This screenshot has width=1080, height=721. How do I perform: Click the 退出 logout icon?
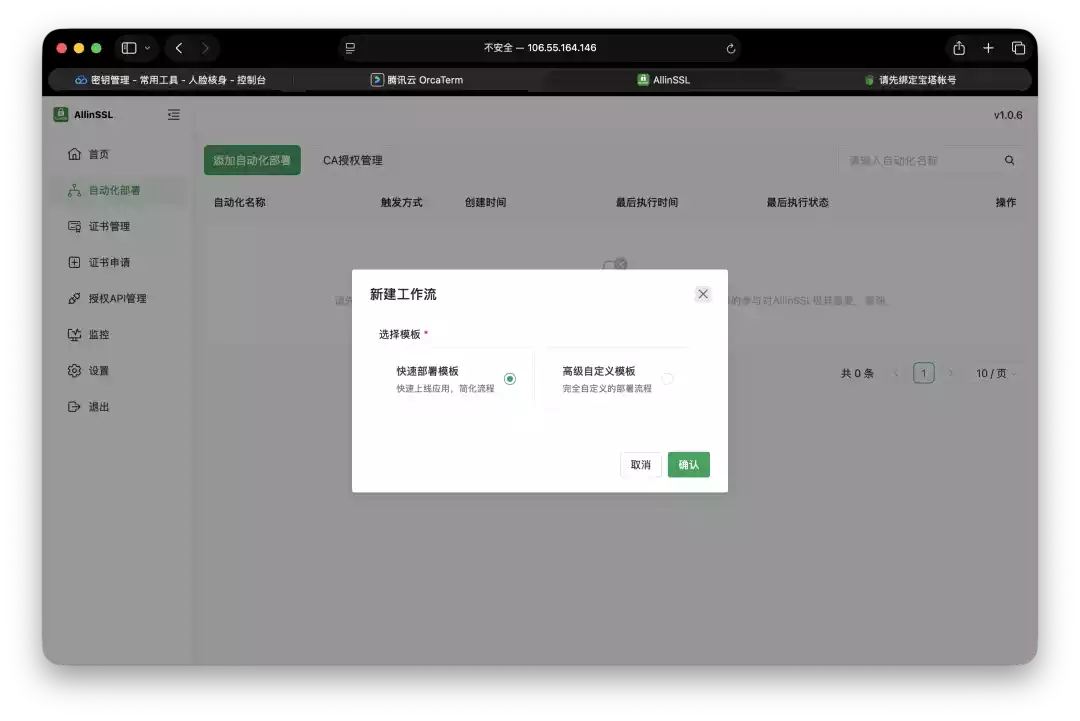coord(74,406)
